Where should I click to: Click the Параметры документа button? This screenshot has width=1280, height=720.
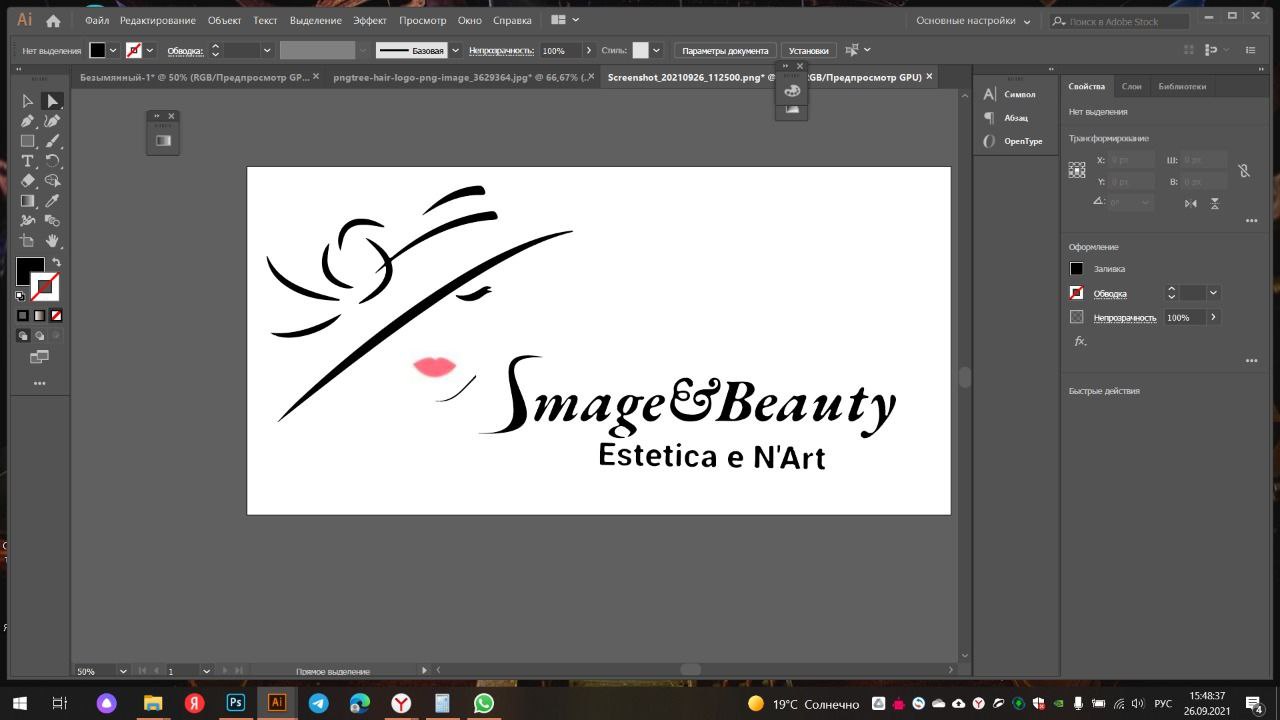[x=725, y=50]
